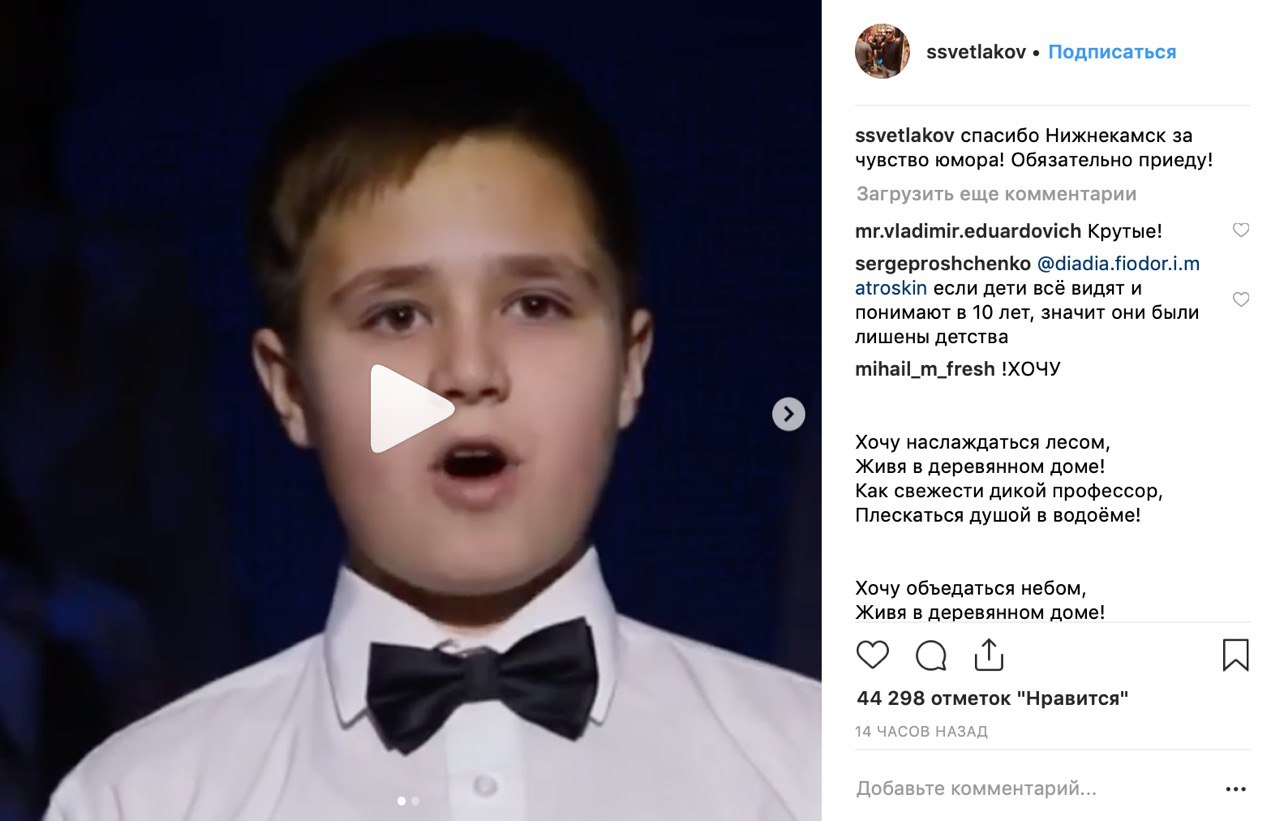The height and width of the screenshot is (821, 1280).
Task: Play the video with the play button
Action: click(x=410, y=409)
